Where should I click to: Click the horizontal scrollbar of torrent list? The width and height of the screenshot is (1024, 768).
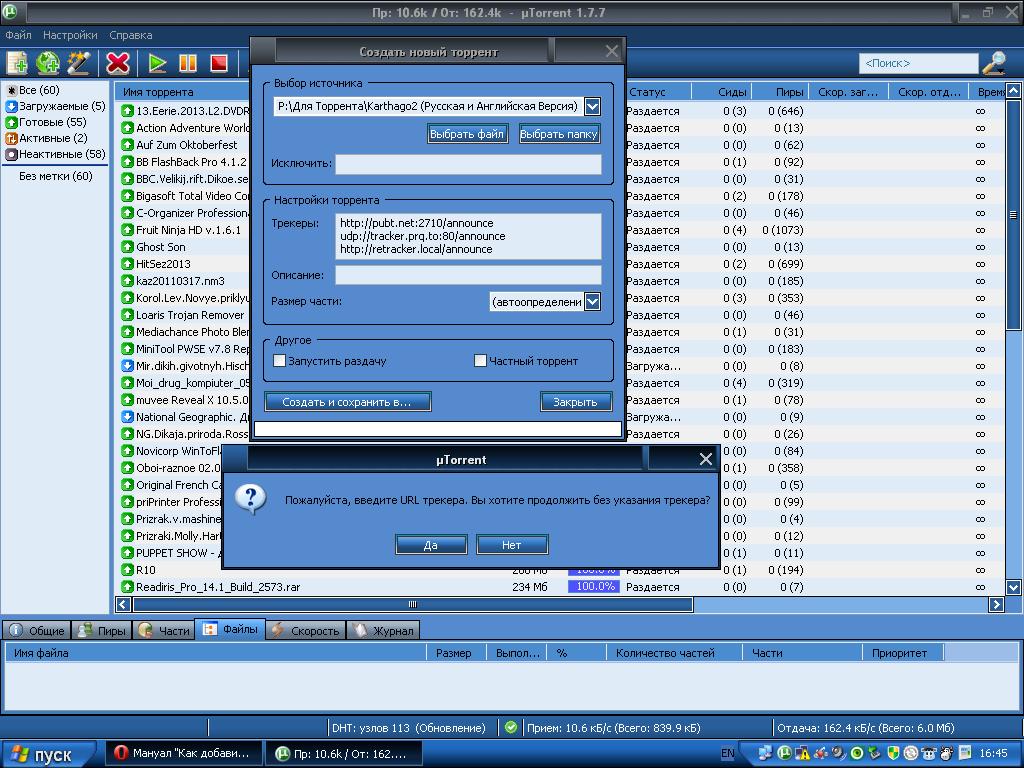(x=412, y=604)
